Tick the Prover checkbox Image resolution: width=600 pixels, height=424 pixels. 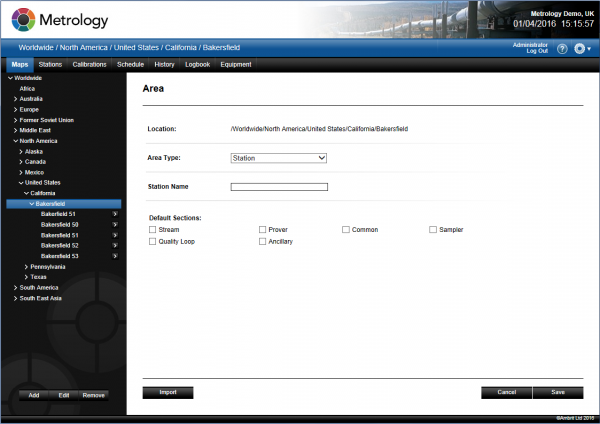tap(262, 230)
